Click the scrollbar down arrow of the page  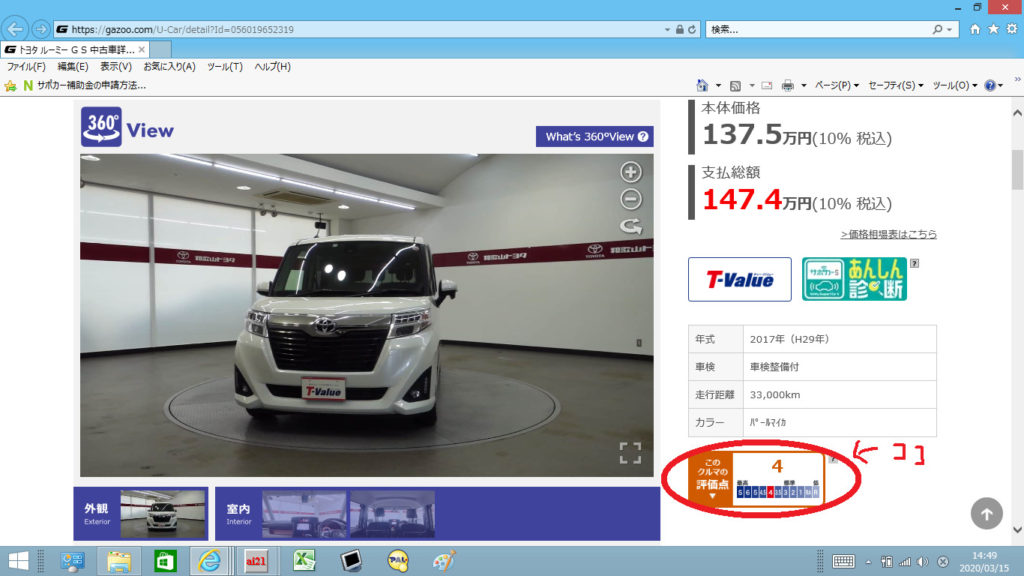tap(1017, 530)
